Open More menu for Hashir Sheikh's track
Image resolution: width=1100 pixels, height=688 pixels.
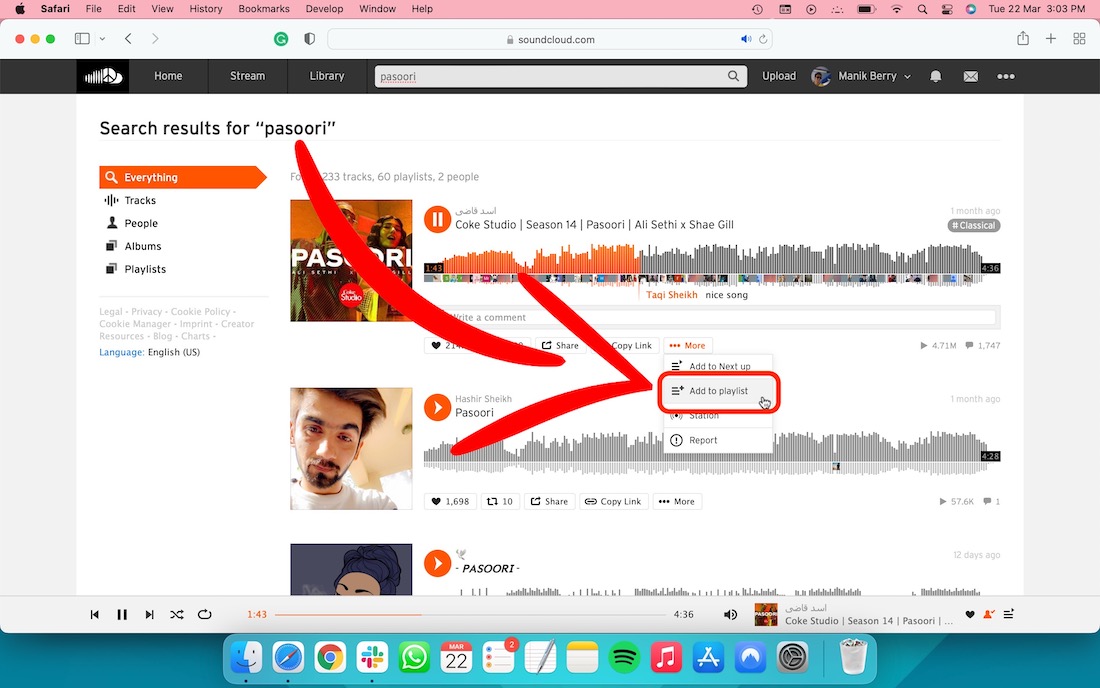tap(677, 501)
